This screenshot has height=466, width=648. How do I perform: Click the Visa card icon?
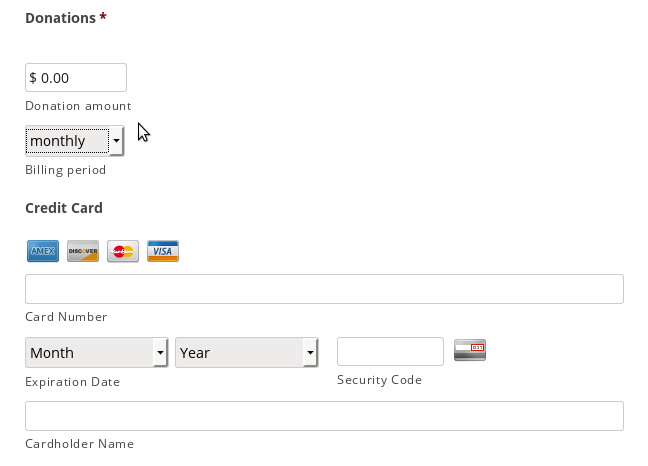coord(163,251)
